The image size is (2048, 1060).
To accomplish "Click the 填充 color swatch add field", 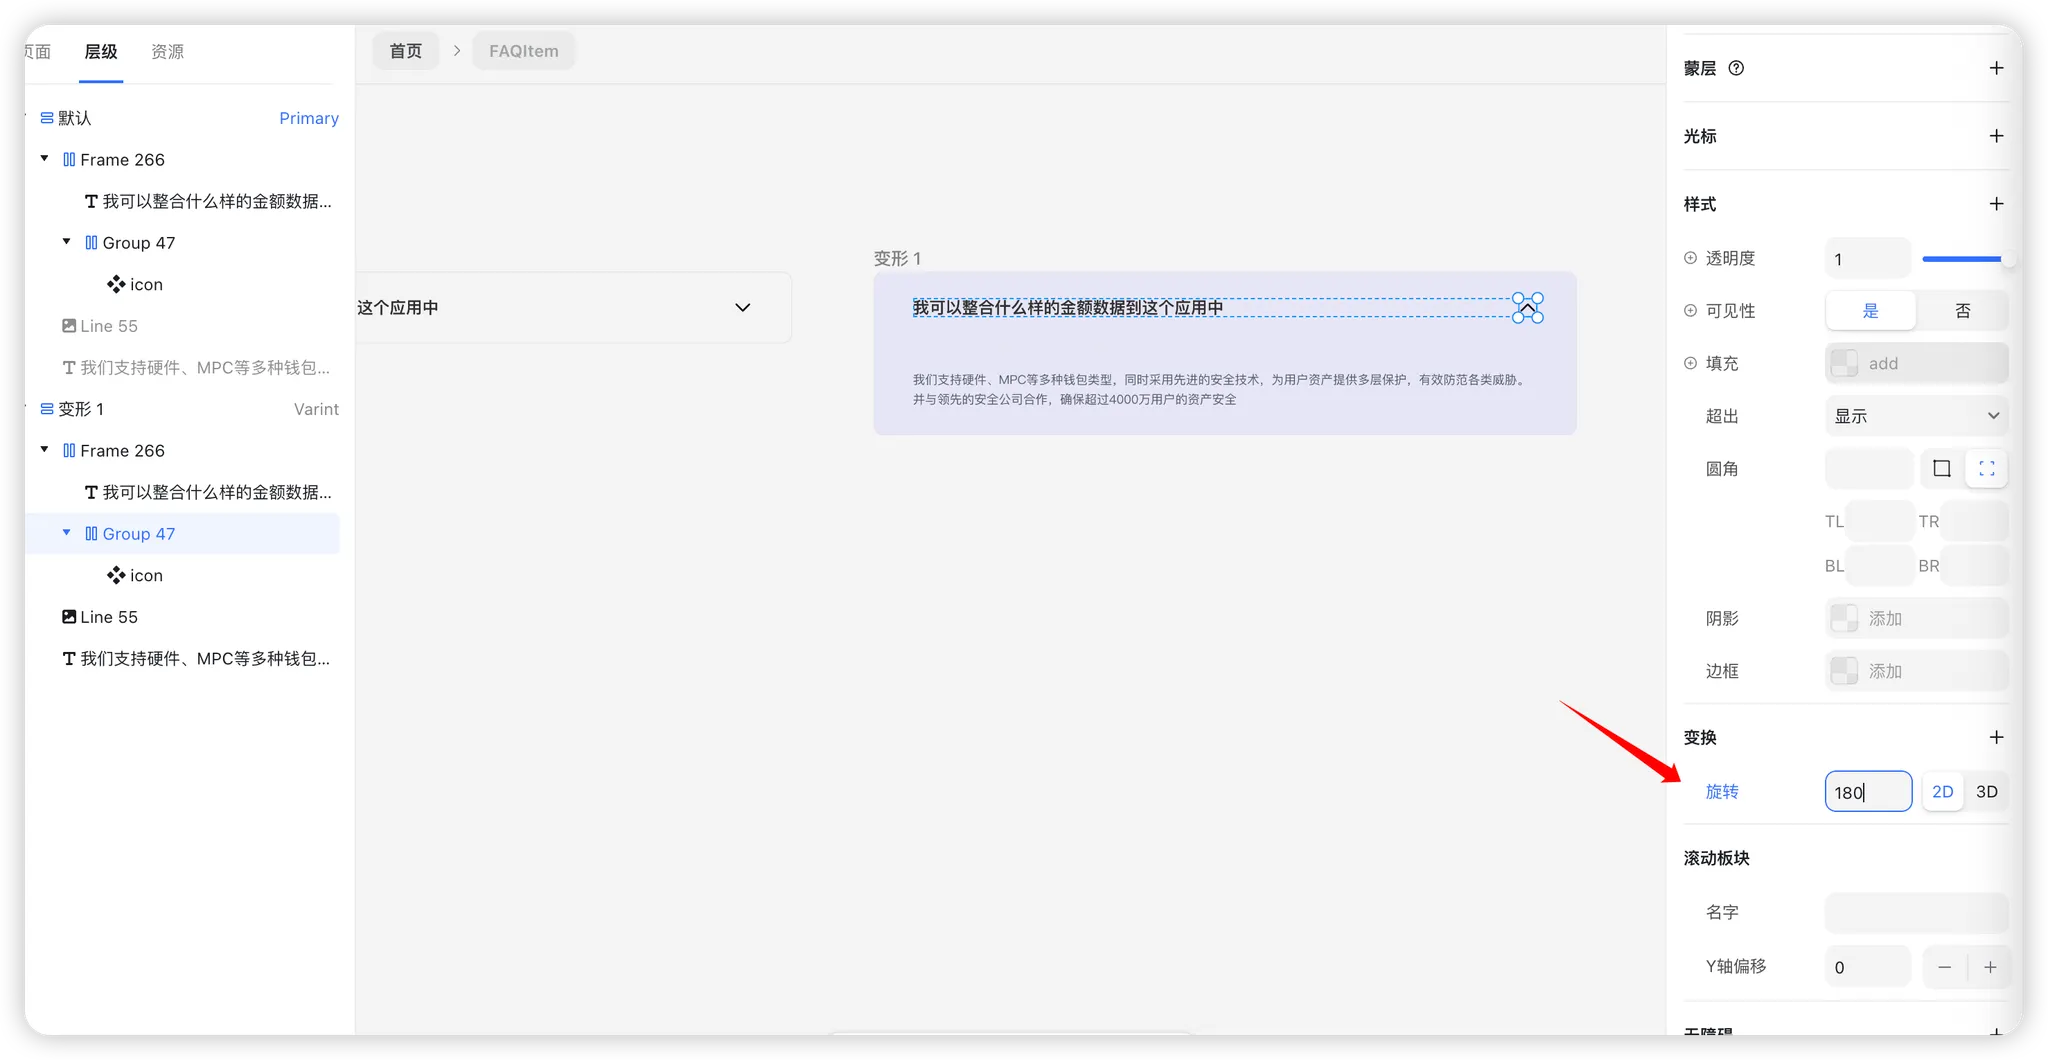I will [1916, 364].
